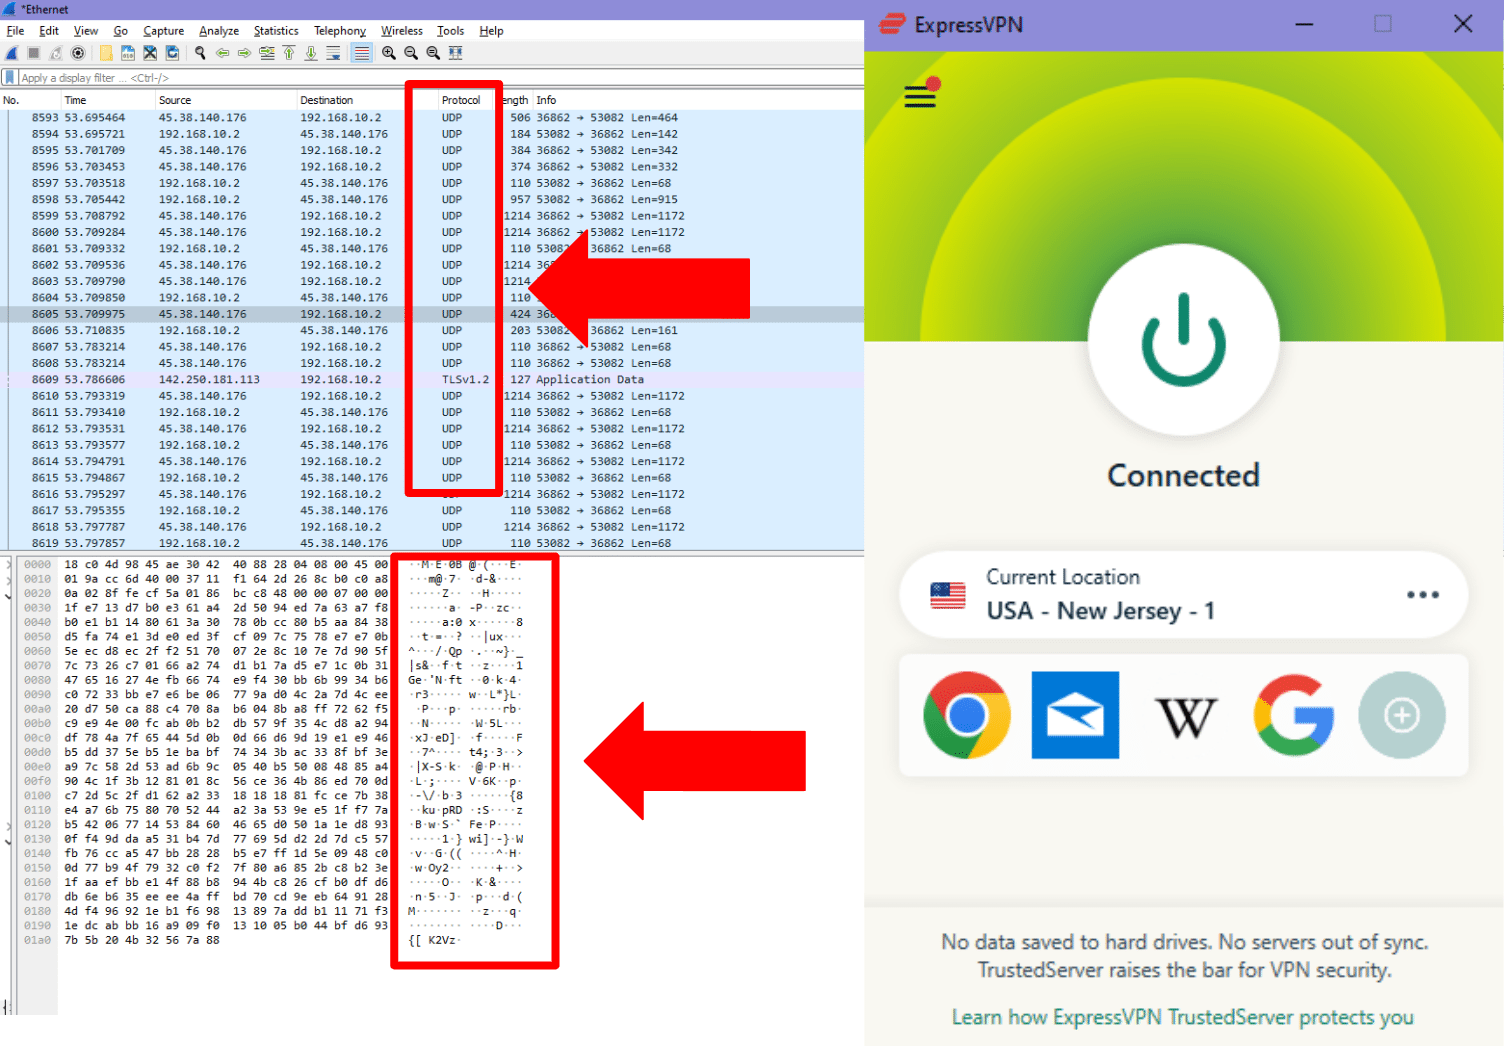Launch the Google shortcut in ExpressVPN
This screenshot has height=1046, width=1504.
click(x=1294, y=715)
